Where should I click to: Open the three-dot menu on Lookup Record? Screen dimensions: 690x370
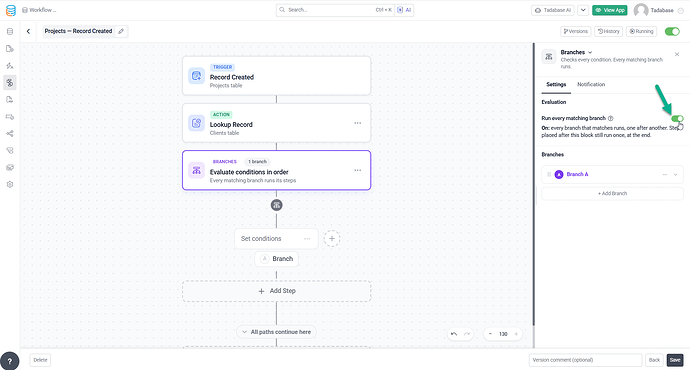pyautogui.click(x=358, y=123)
